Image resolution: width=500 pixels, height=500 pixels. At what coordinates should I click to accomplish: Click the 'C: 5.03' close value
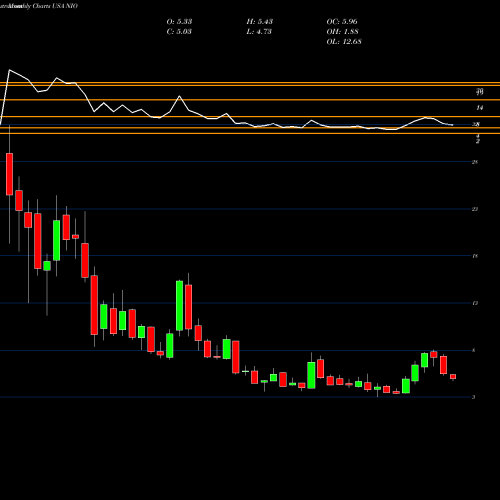179,32
